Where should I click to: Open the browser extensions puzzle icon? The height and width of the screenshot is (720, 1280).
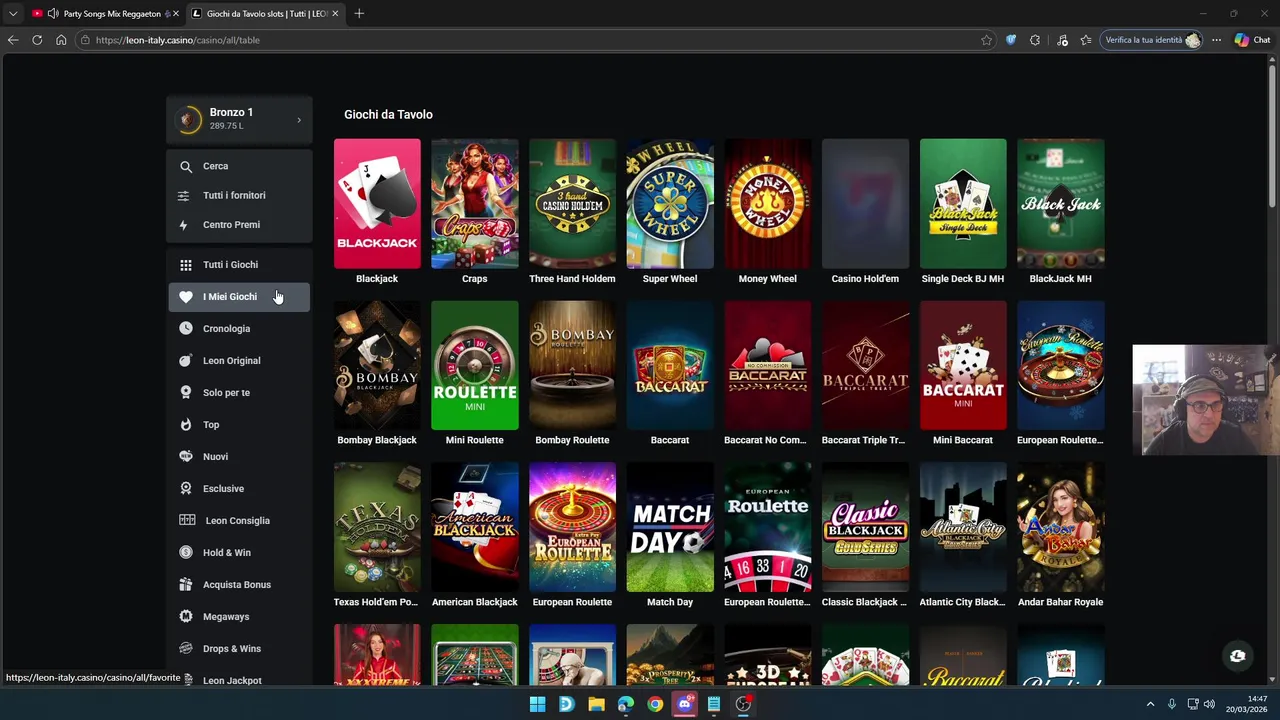point(1035,40)
